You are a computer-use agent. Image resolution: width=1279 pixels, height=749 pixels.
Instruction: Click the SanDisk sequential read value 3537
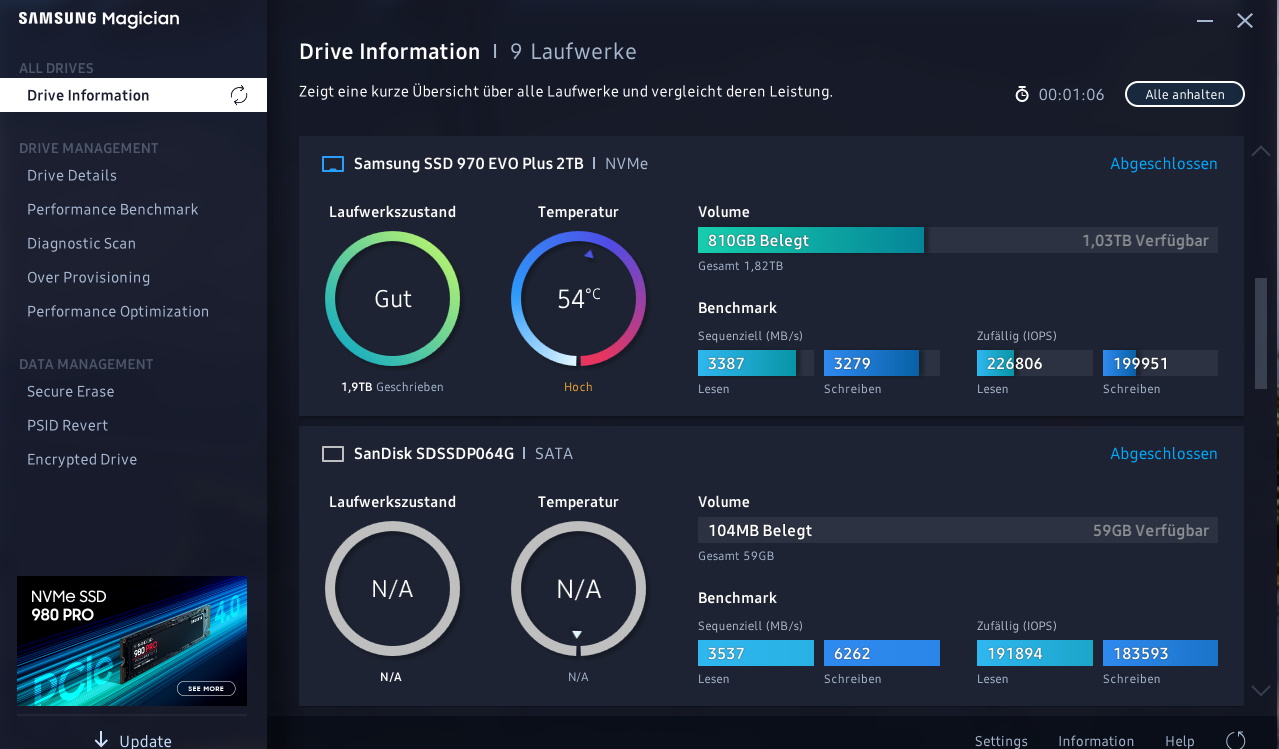point(755,653)
